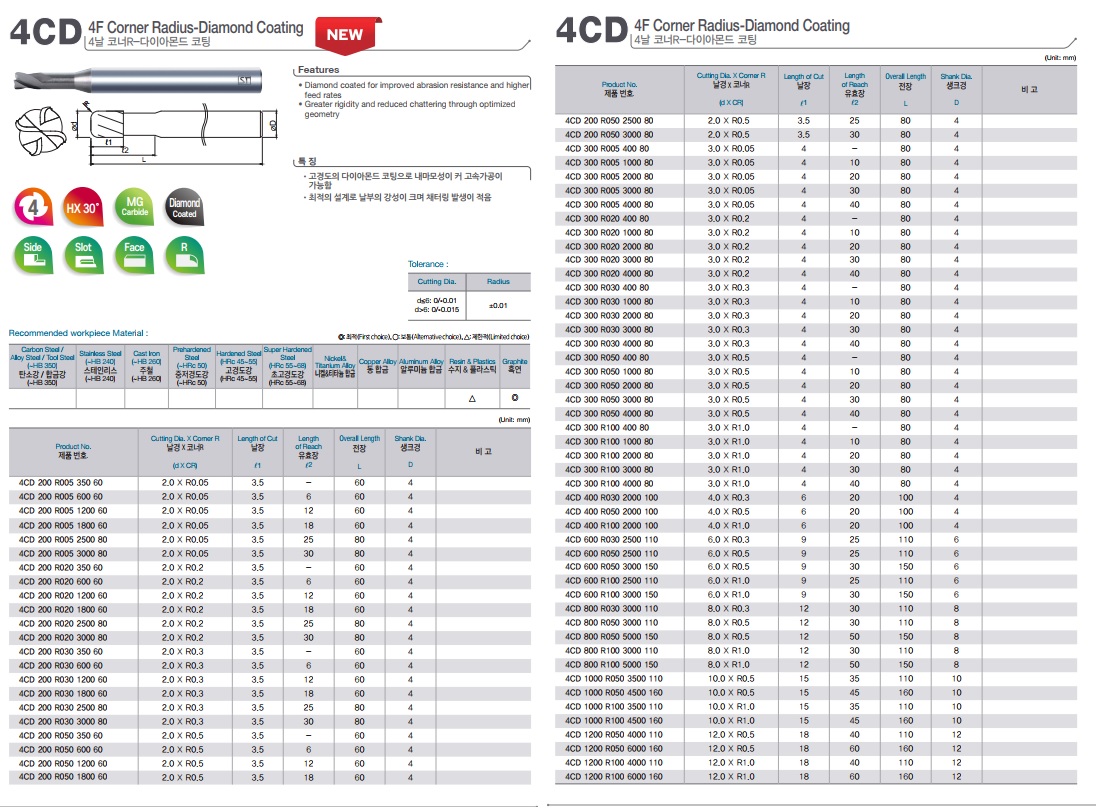The width and height of the screenshot is (1102, 808).
Task: Select the Diamond Coated icon
Action: click(184, 207)
